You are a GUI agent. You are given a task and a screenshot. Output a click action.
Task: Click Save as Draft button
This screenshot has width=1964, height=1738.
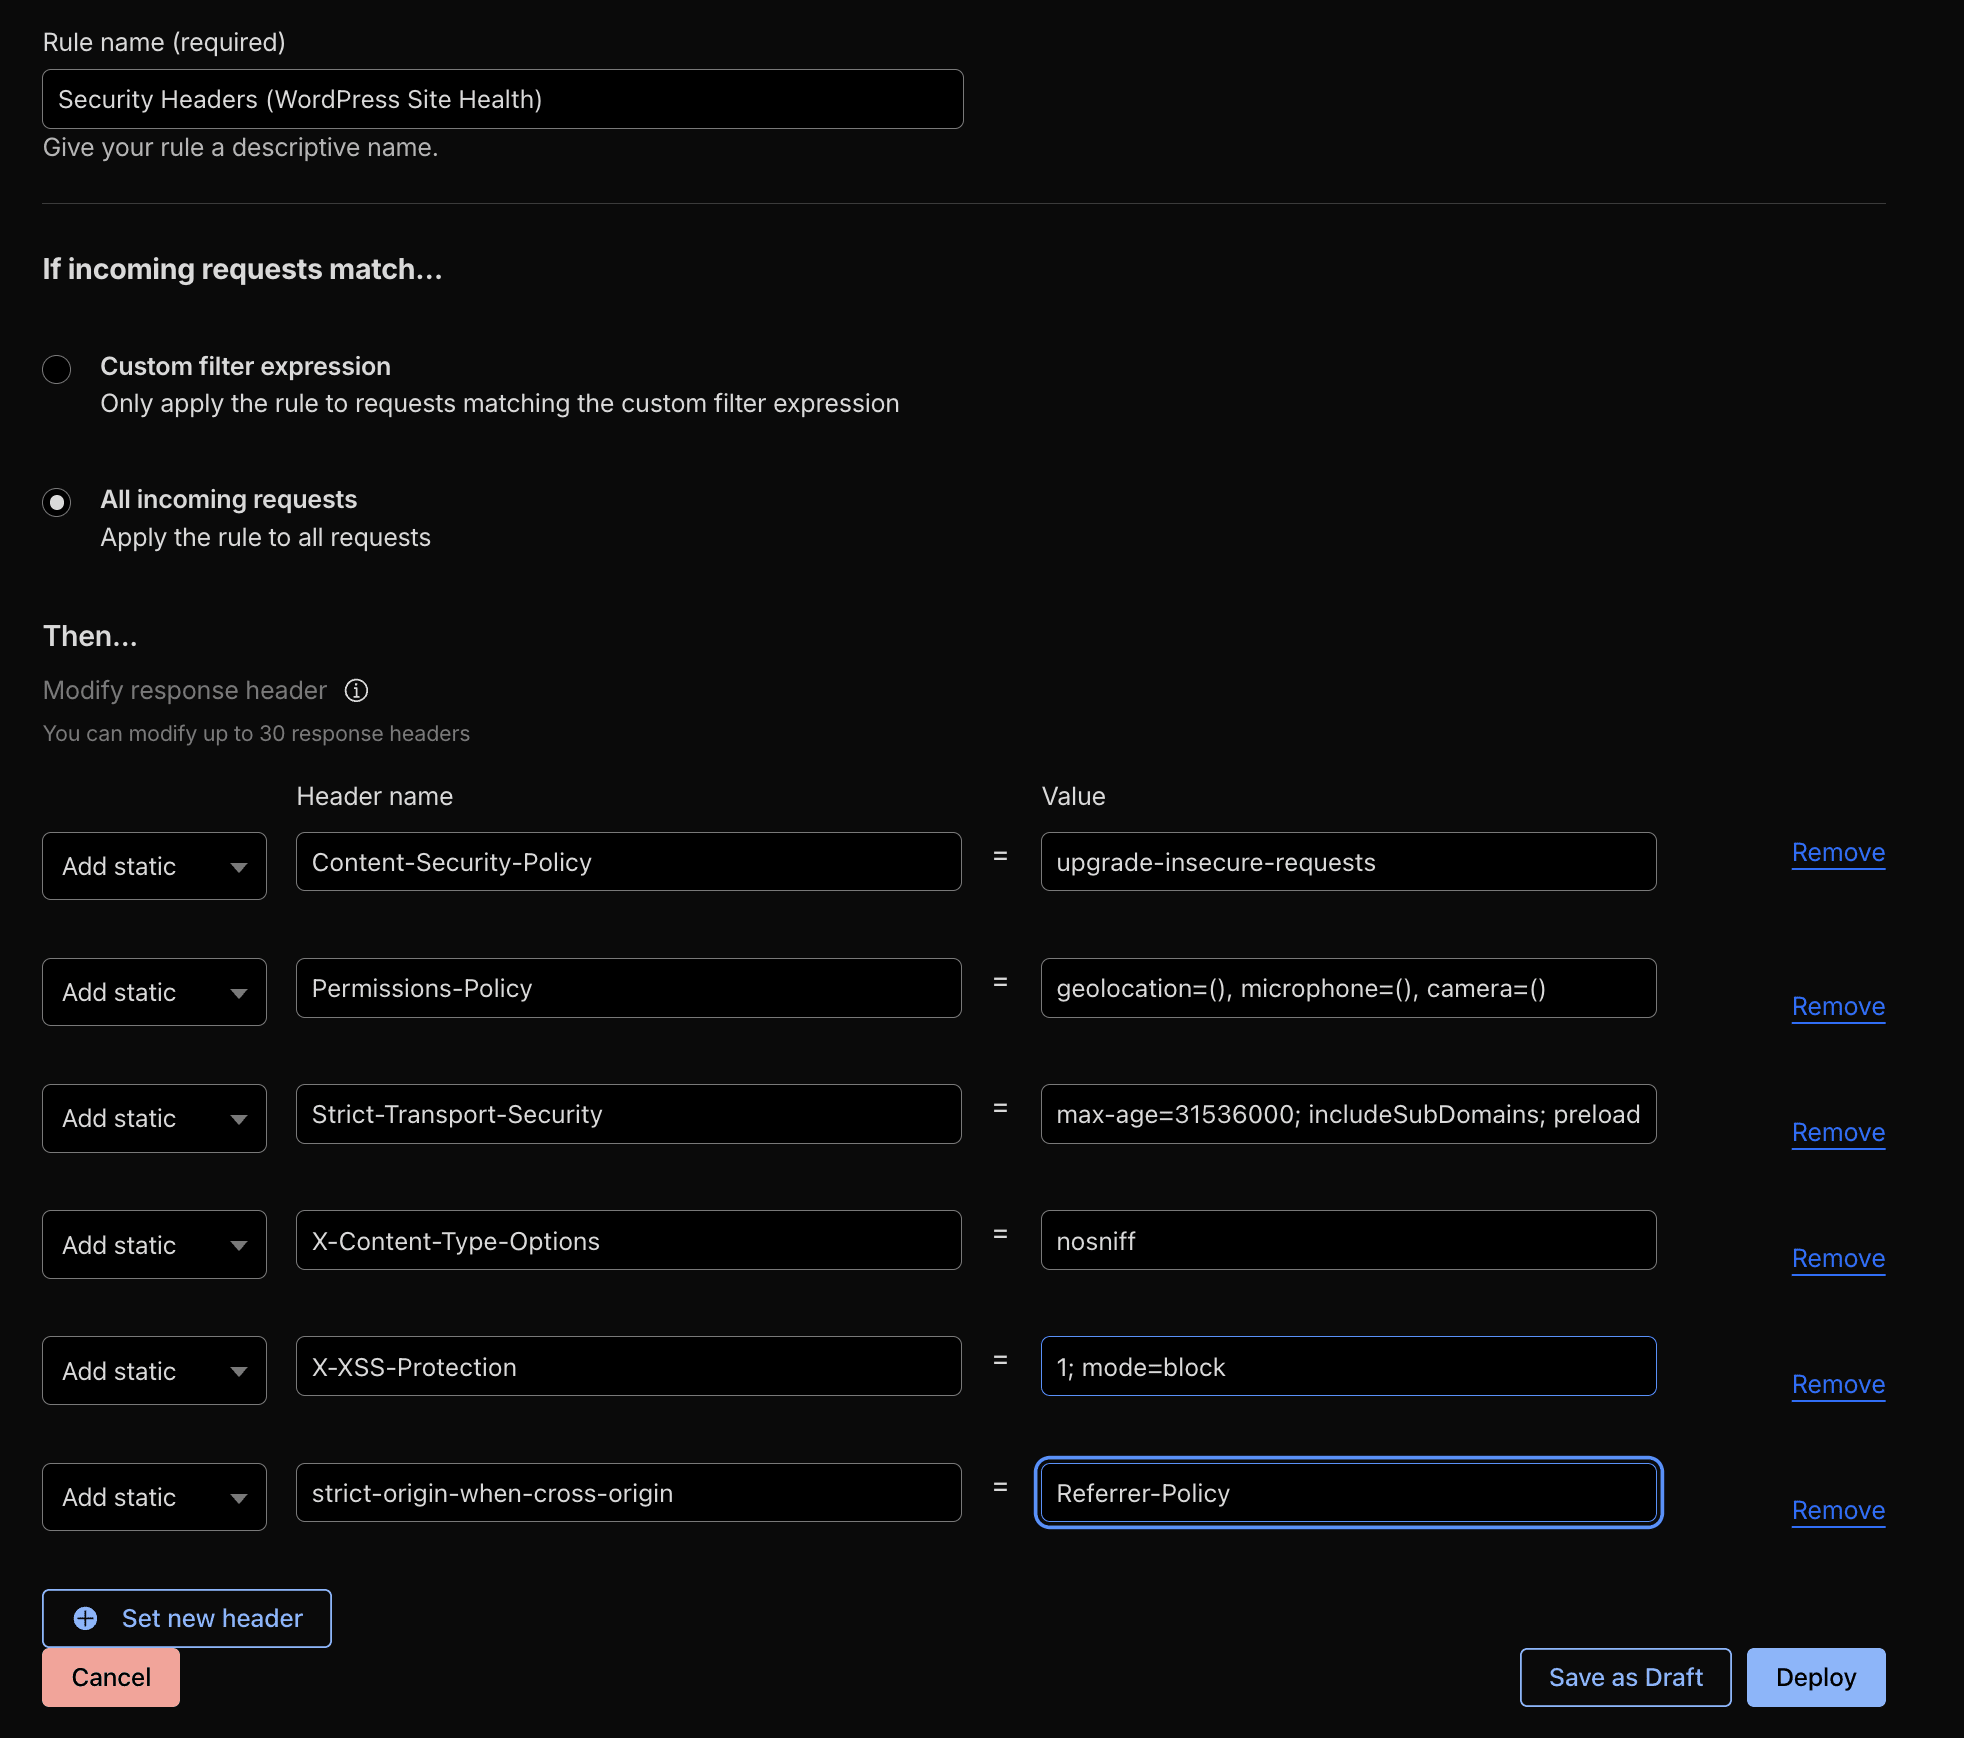pyautogui.click(x=1625, y=1677)
